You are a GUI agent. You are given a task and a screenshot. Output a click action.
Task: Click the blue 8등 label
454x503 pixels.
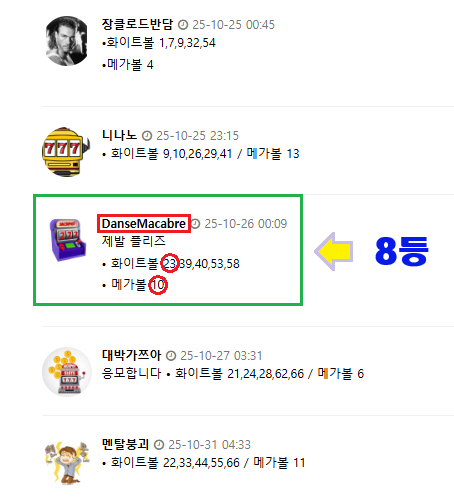pos(402,251)
